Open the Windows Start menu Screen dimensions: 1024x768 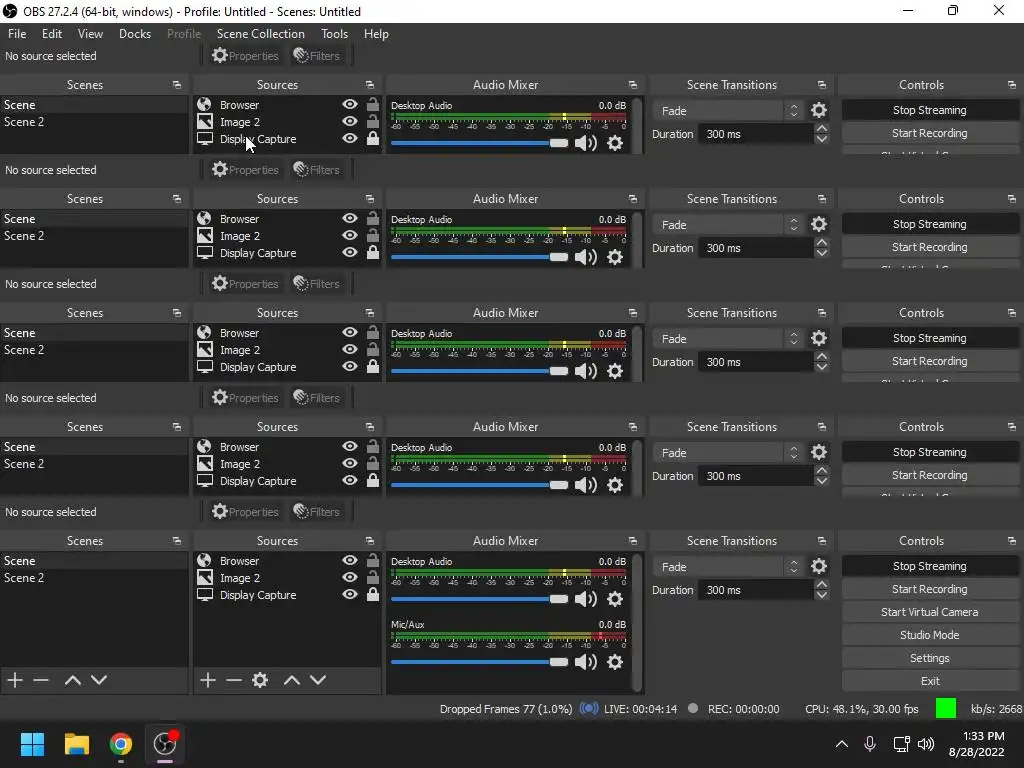(x=32, y=744)
